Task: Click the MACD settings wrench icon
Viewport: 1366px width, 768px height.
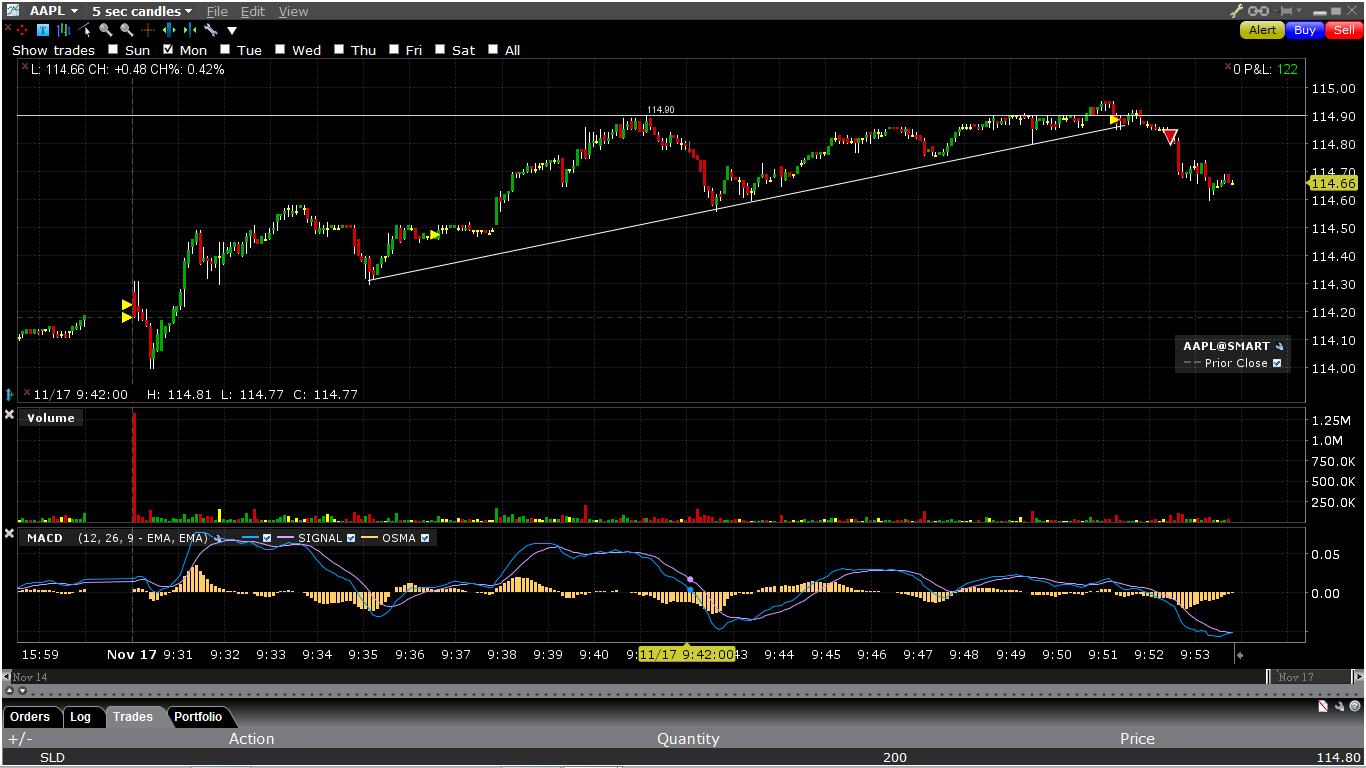Action: point(217,538)
